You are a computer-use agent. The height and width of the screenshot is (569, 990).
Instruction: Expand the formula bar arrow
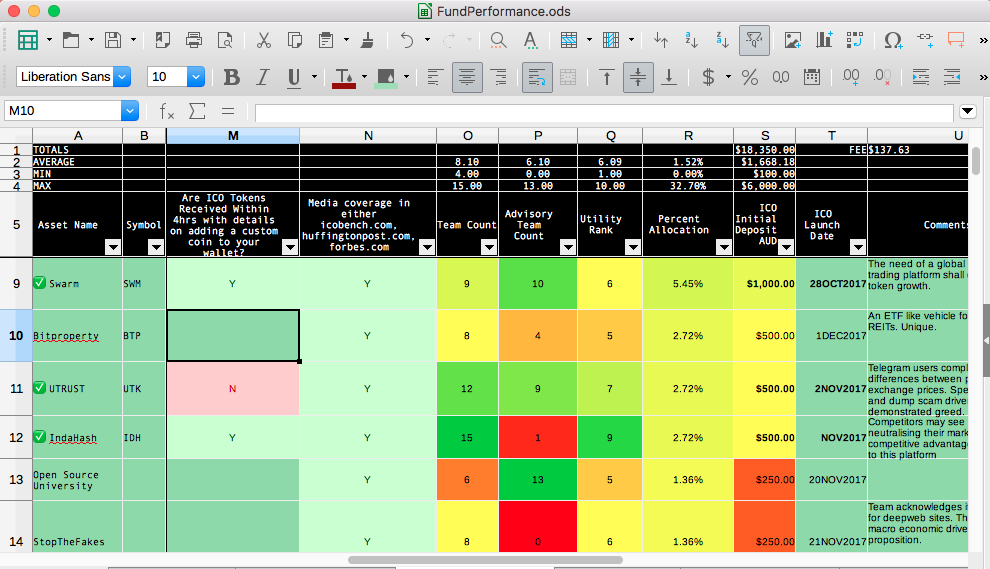tap(967, 111)
